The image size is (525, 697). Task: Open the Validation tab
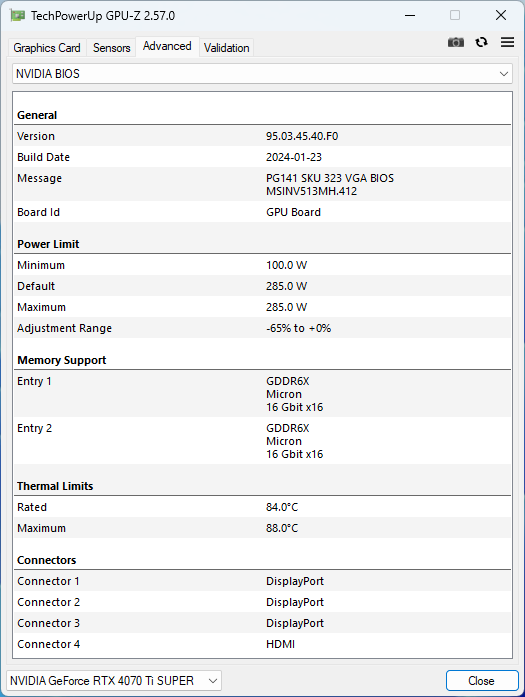pyautogui.click(x=226, y=48)
